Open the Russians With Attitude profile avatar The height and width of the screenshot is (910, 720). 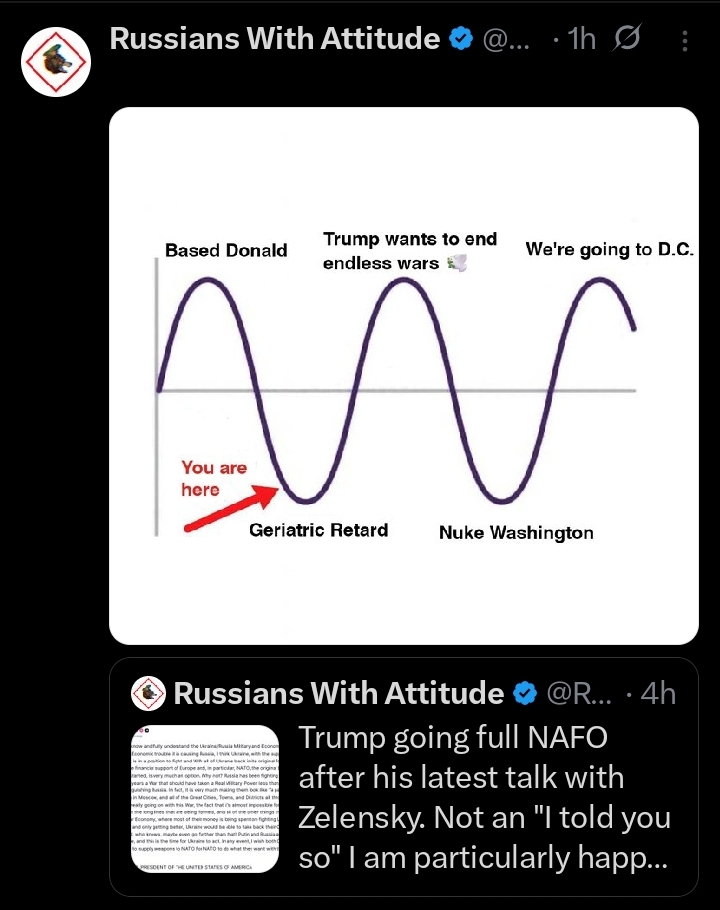click(x=56, y=62)
